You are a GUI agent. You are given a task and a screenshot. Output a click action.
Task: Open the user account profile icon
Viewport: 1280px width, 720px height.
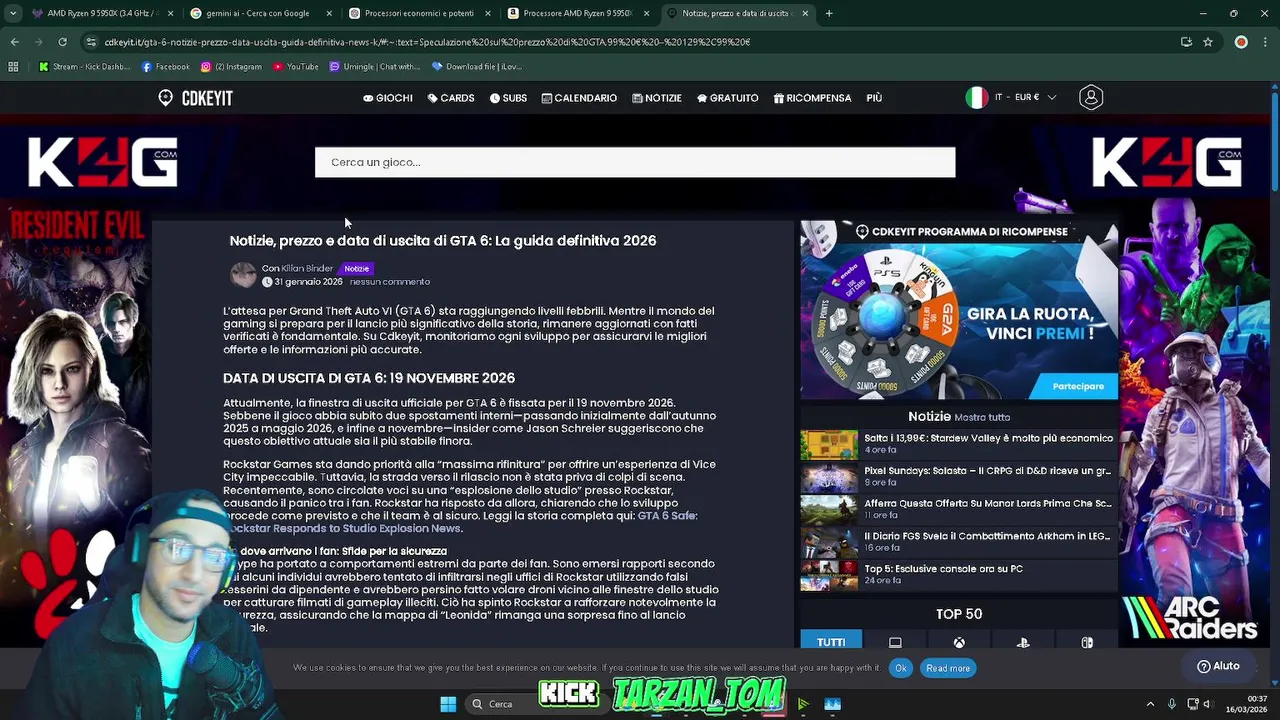[1091, 97]
